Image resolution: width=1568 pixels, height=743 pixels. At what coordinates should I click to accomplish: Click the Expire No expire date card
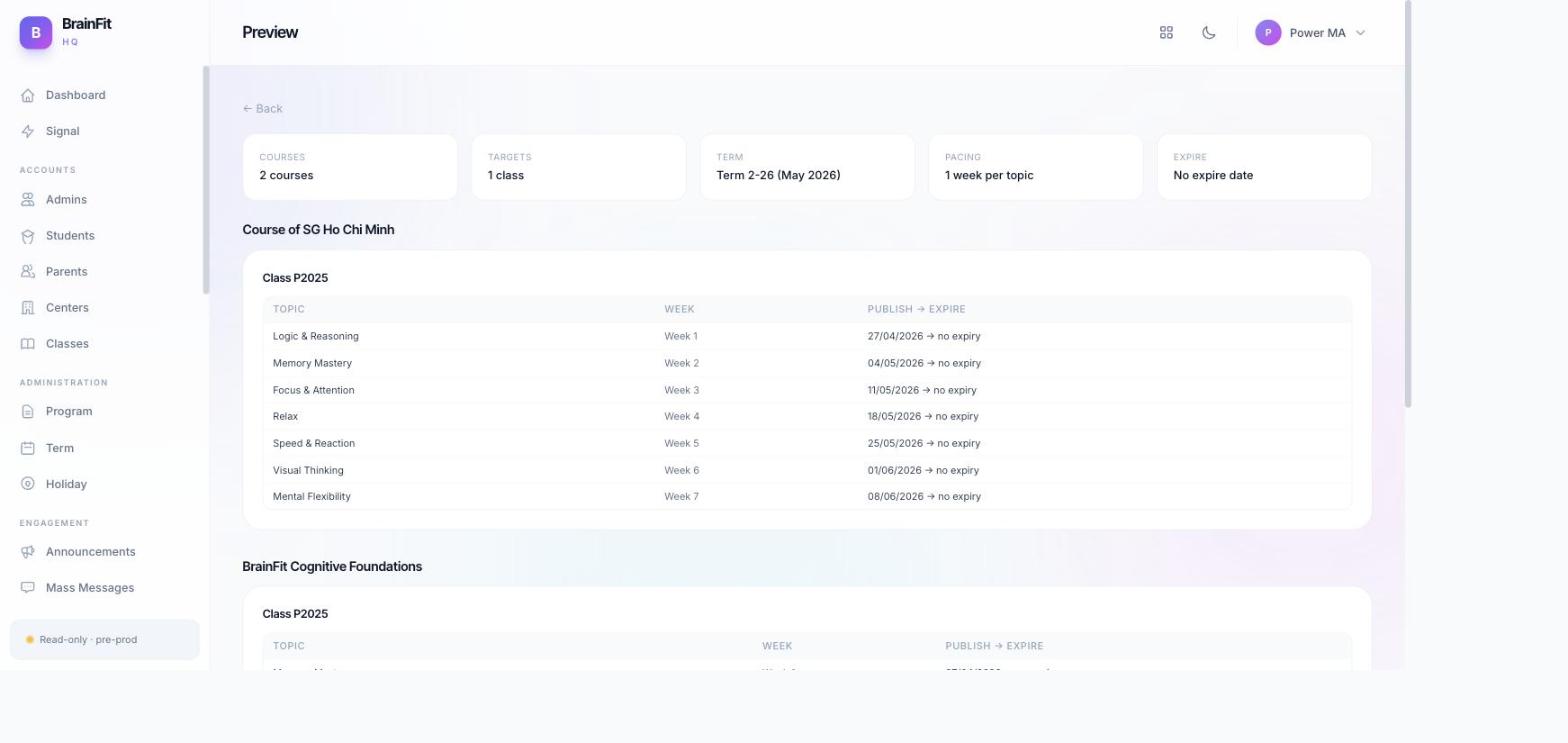click(x=1265, y=167)
